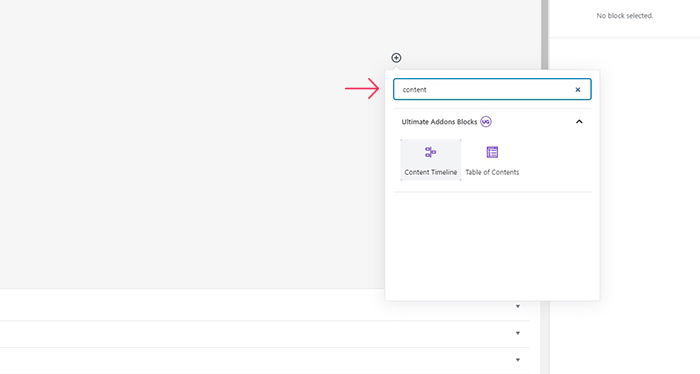The image size is (700, 374).
Task: Click the add block plus icon
Action: click(x=396, y=58)
